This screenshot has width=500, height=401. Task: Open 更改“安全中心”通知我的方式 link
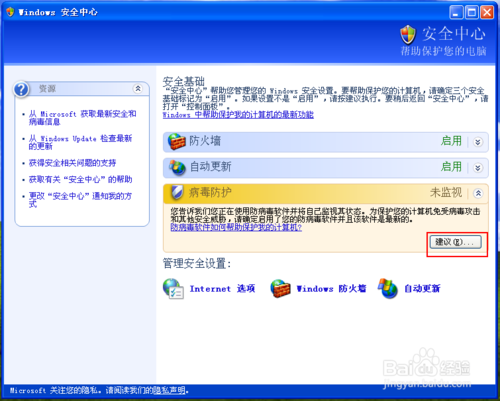[80, 200]
